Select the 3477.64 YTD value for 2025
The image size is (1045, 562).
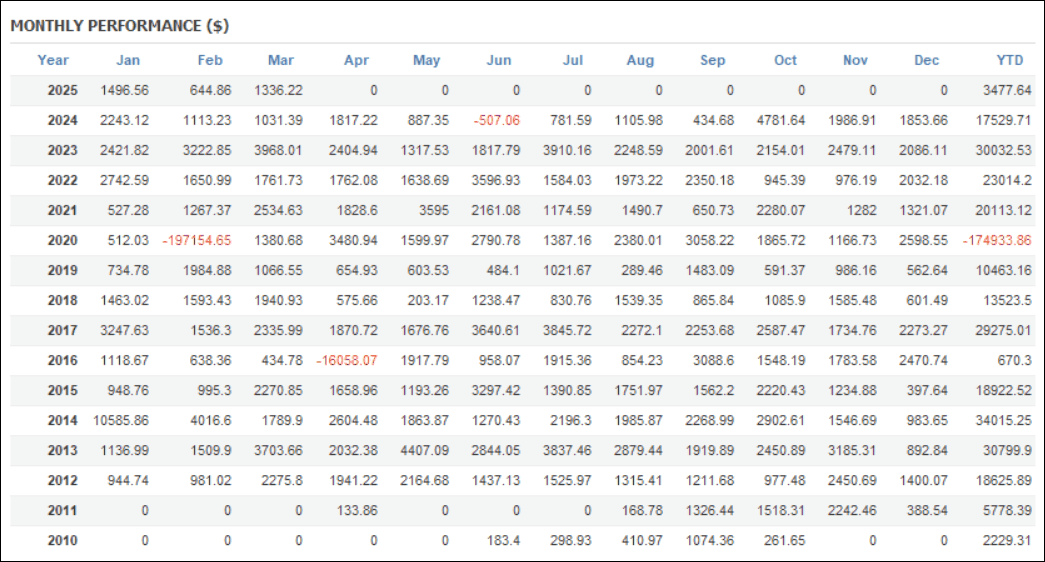(1007, 90)
